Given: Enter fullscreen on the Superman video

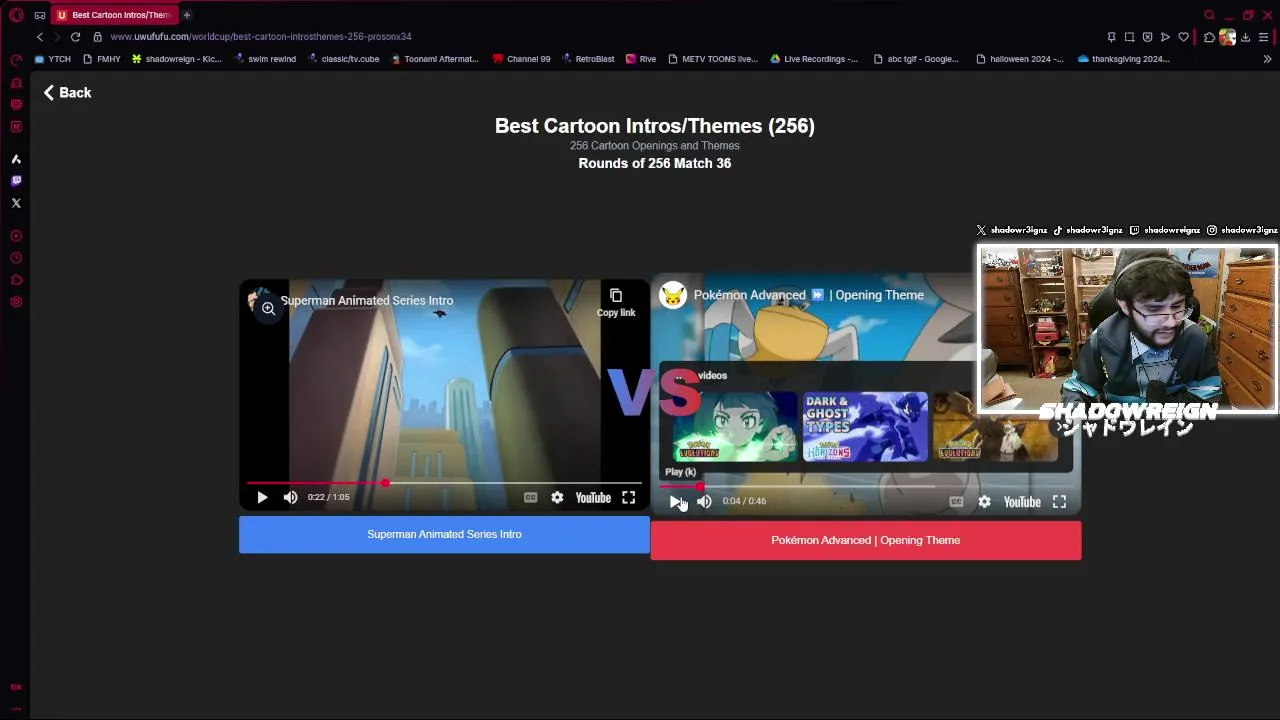Looking at the screenshot, I should 628,497.
